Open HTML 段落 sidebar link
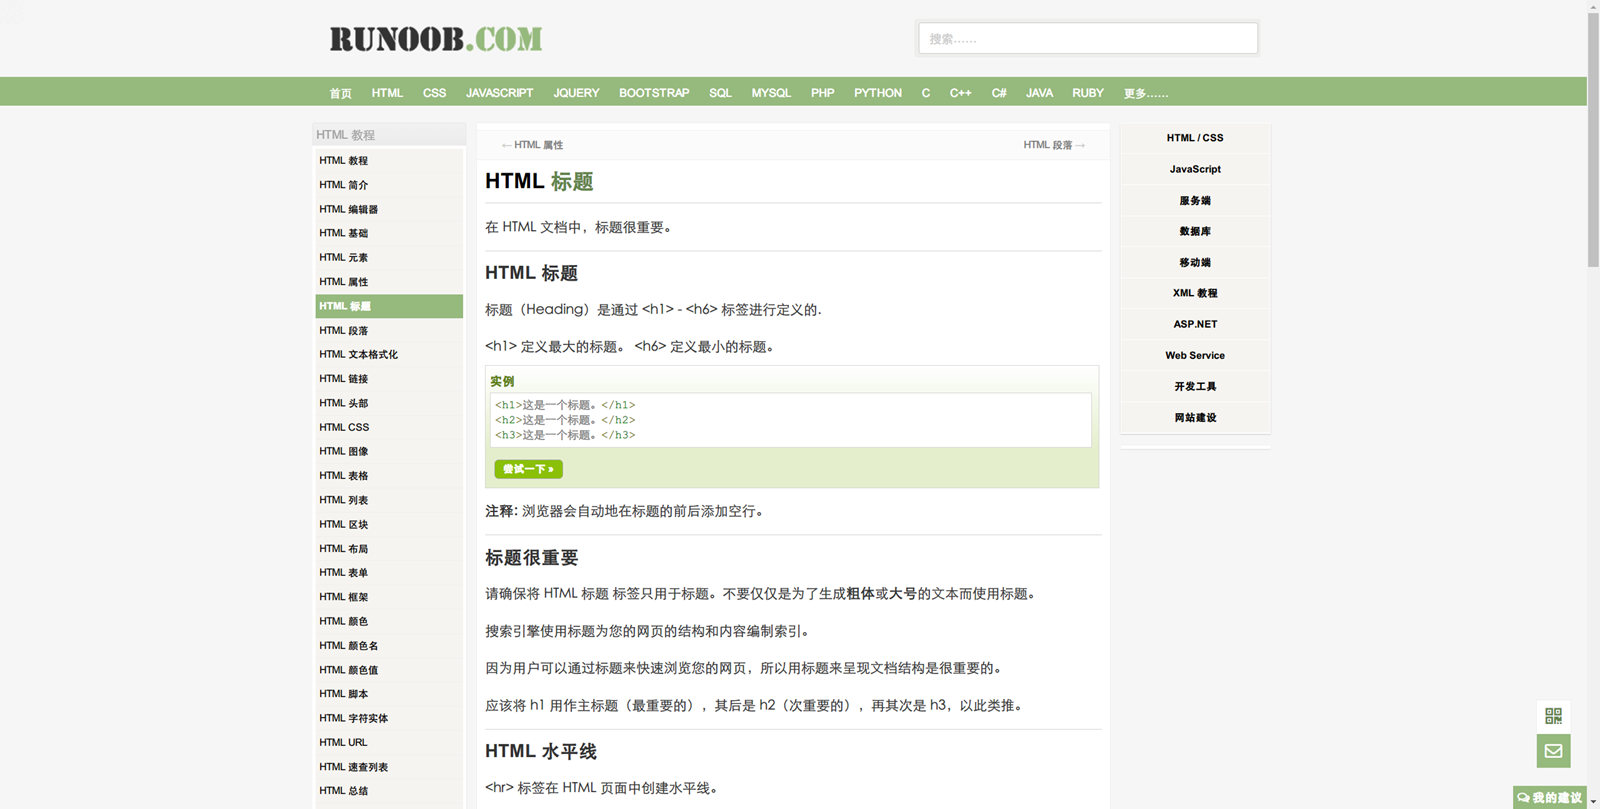 coord(389,330)
